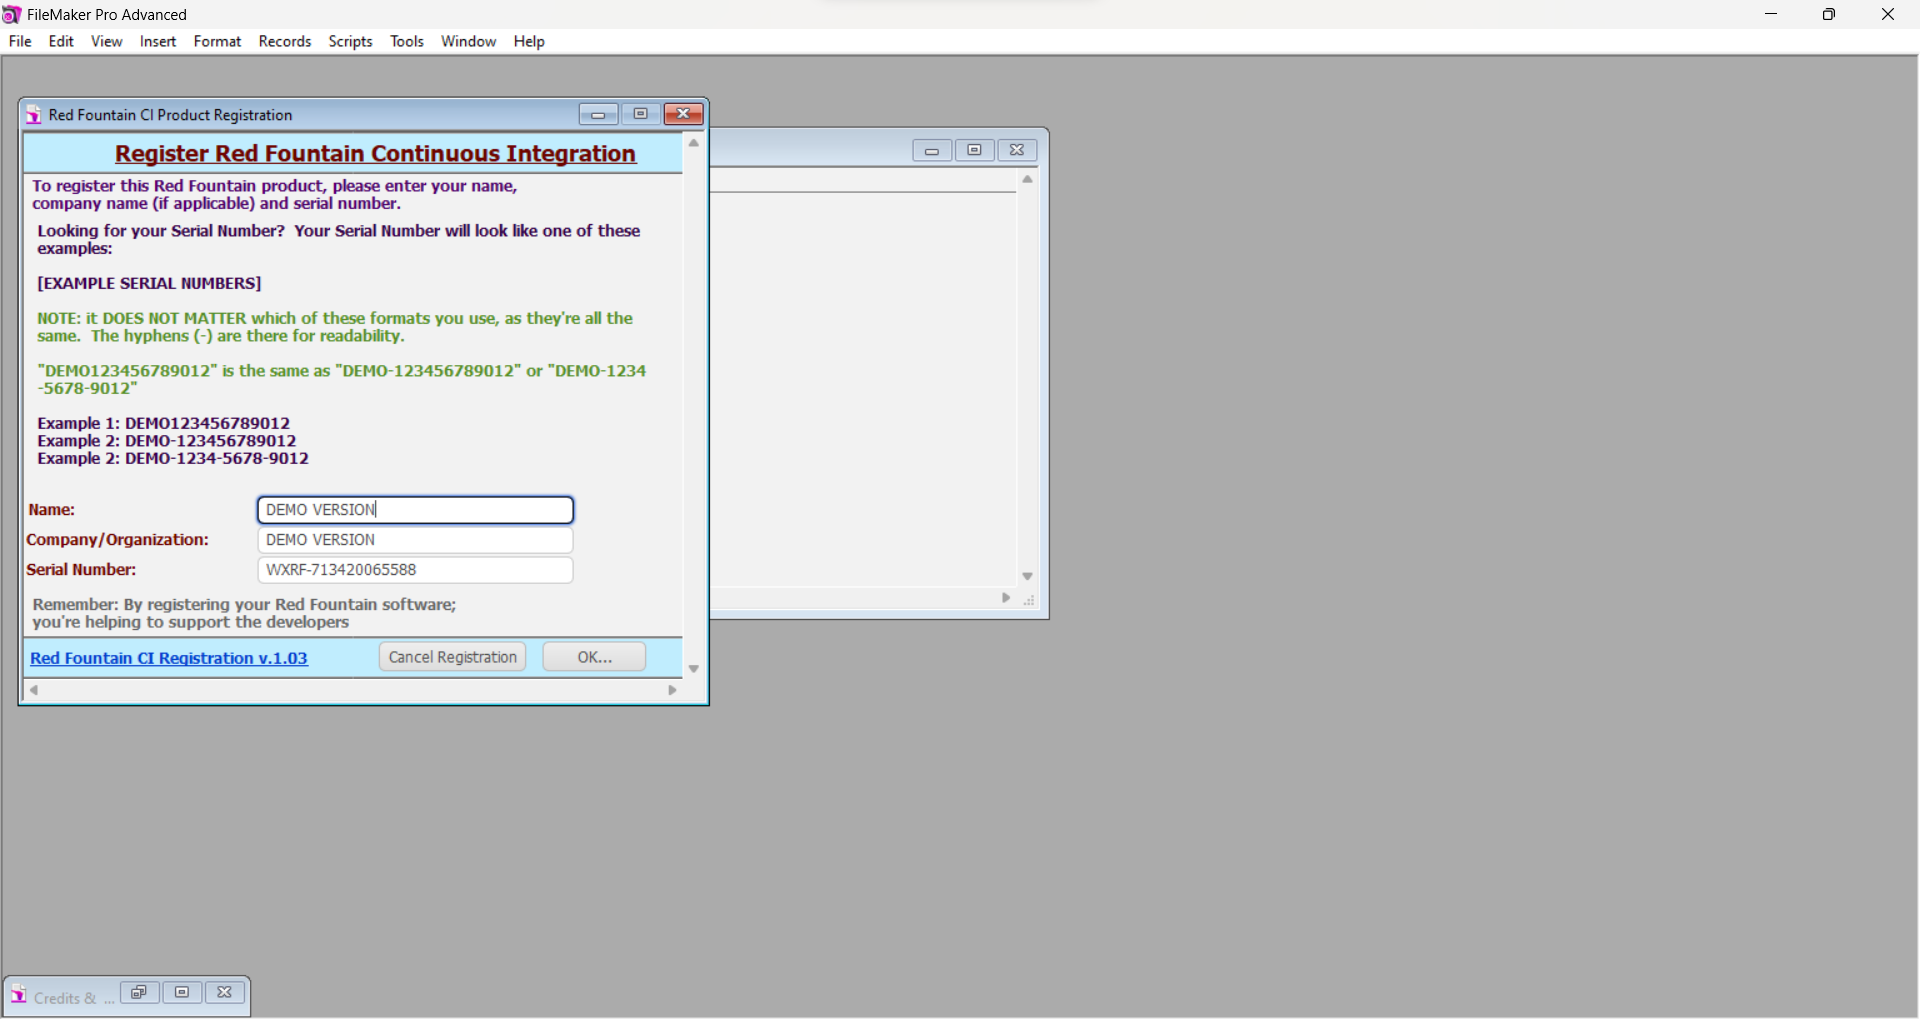
Task: Click the Red Fountain registration window icon
Action: tap(34, 115)
